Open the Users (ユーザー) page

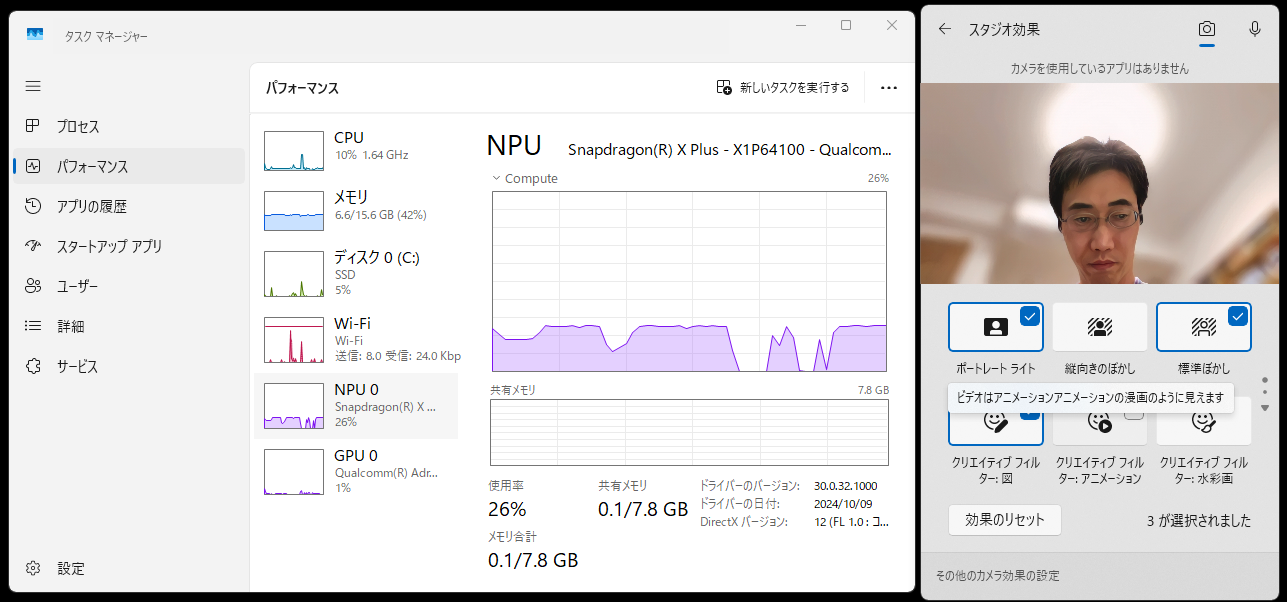[77, 286]
